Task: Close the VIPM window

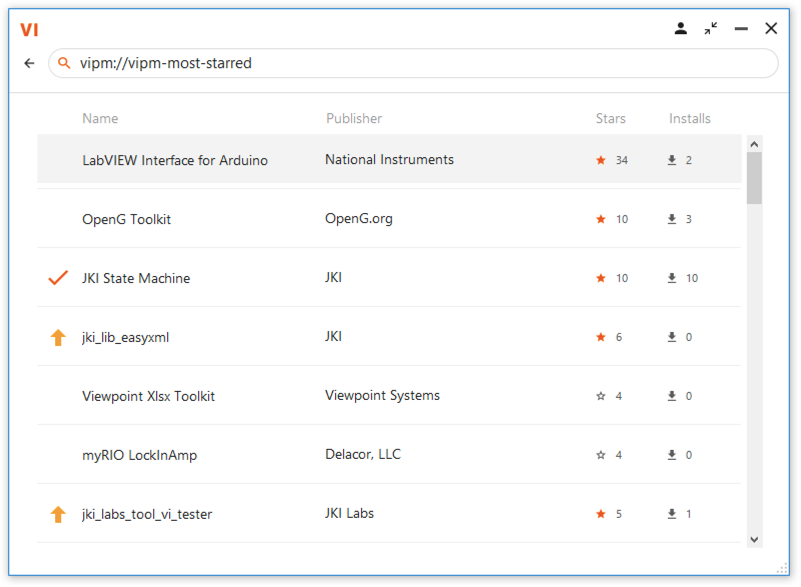Action: tap(771, 29)
